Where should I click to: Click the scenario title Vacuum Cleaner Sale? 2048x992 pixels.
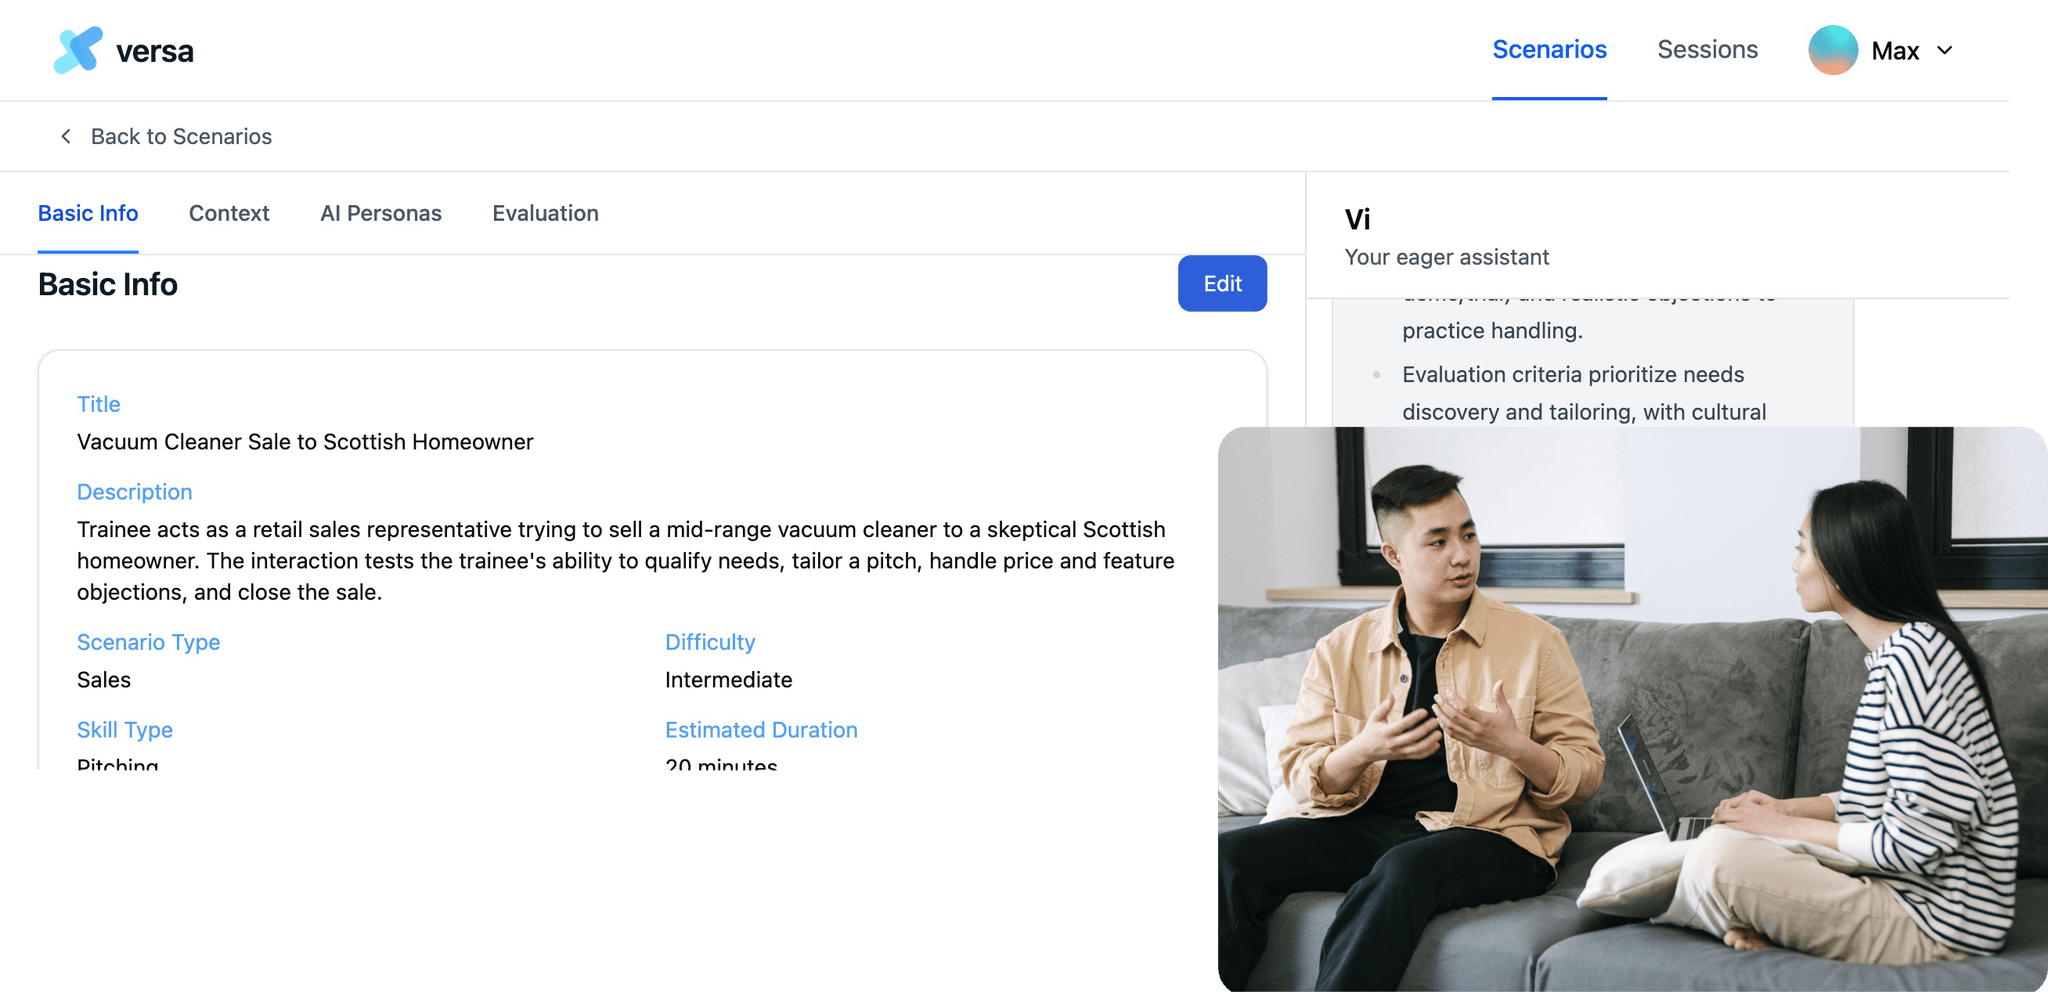[x=305, y=442]
